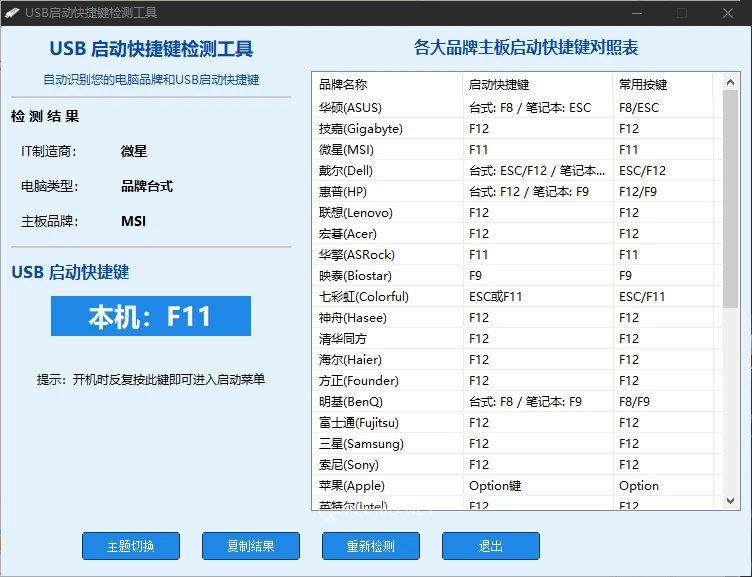The width and height of the screenshot is (752, 577).
Task: Click the 电脑类型 value 品牌台式
Action: click(147, 186)
